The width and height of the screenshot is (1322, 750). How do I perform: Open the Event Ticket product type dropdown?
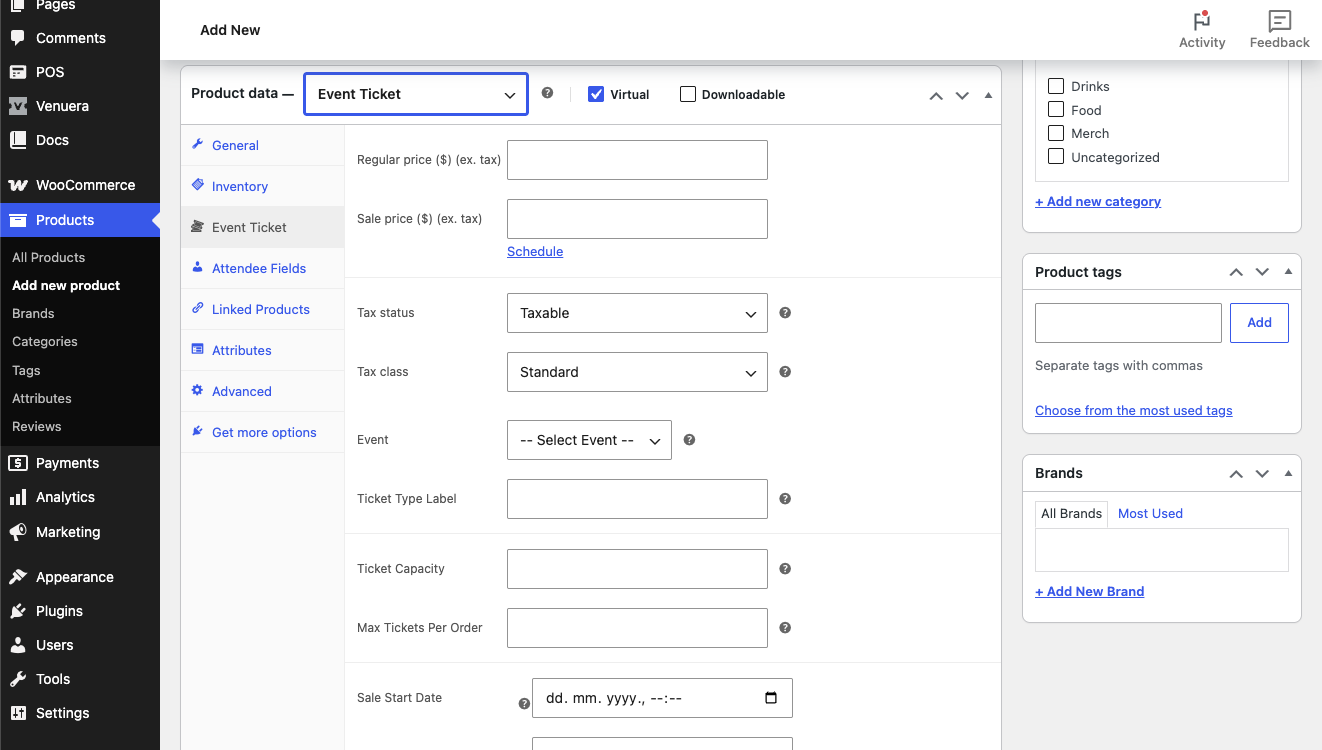(x=416, y=94)
